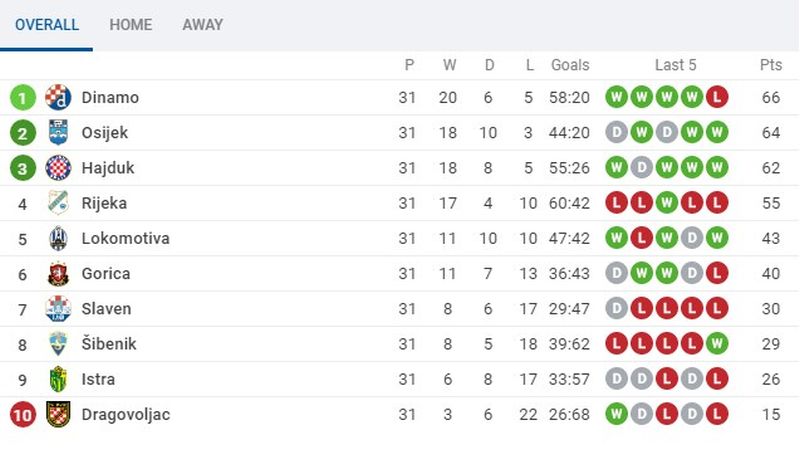Click the Dinamo club crest icon
Image resolution: width=800 pixels, height=450 pixels.
tap(58, 98)
